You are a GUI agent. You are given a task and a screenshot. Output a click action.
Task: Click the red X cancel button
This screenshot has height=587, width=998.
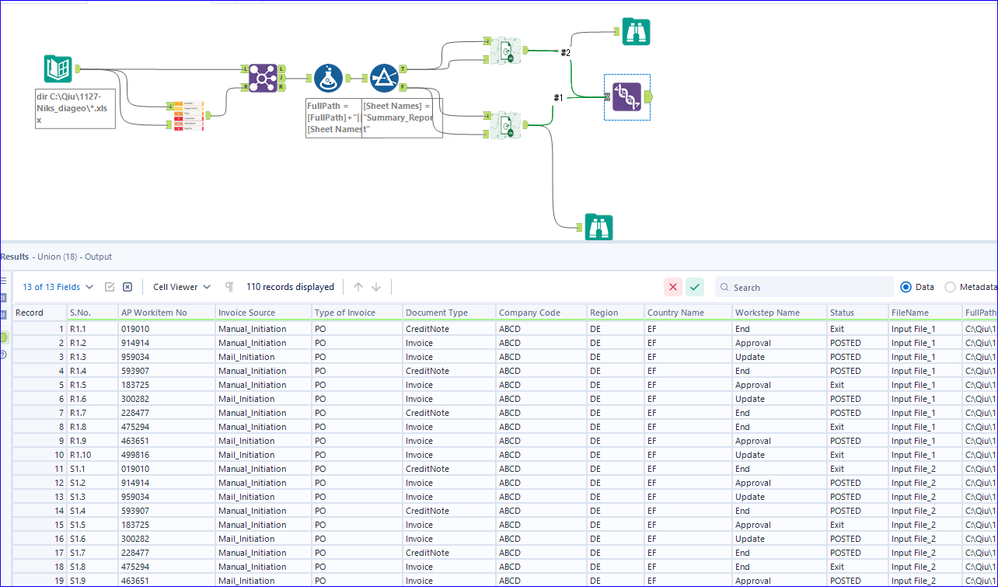click(x=673, y=287)
